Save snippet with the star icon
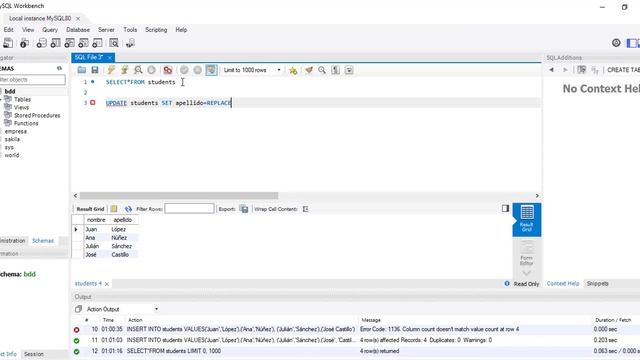The height and width of the screenshot is (360, 640). coord(293,70)
